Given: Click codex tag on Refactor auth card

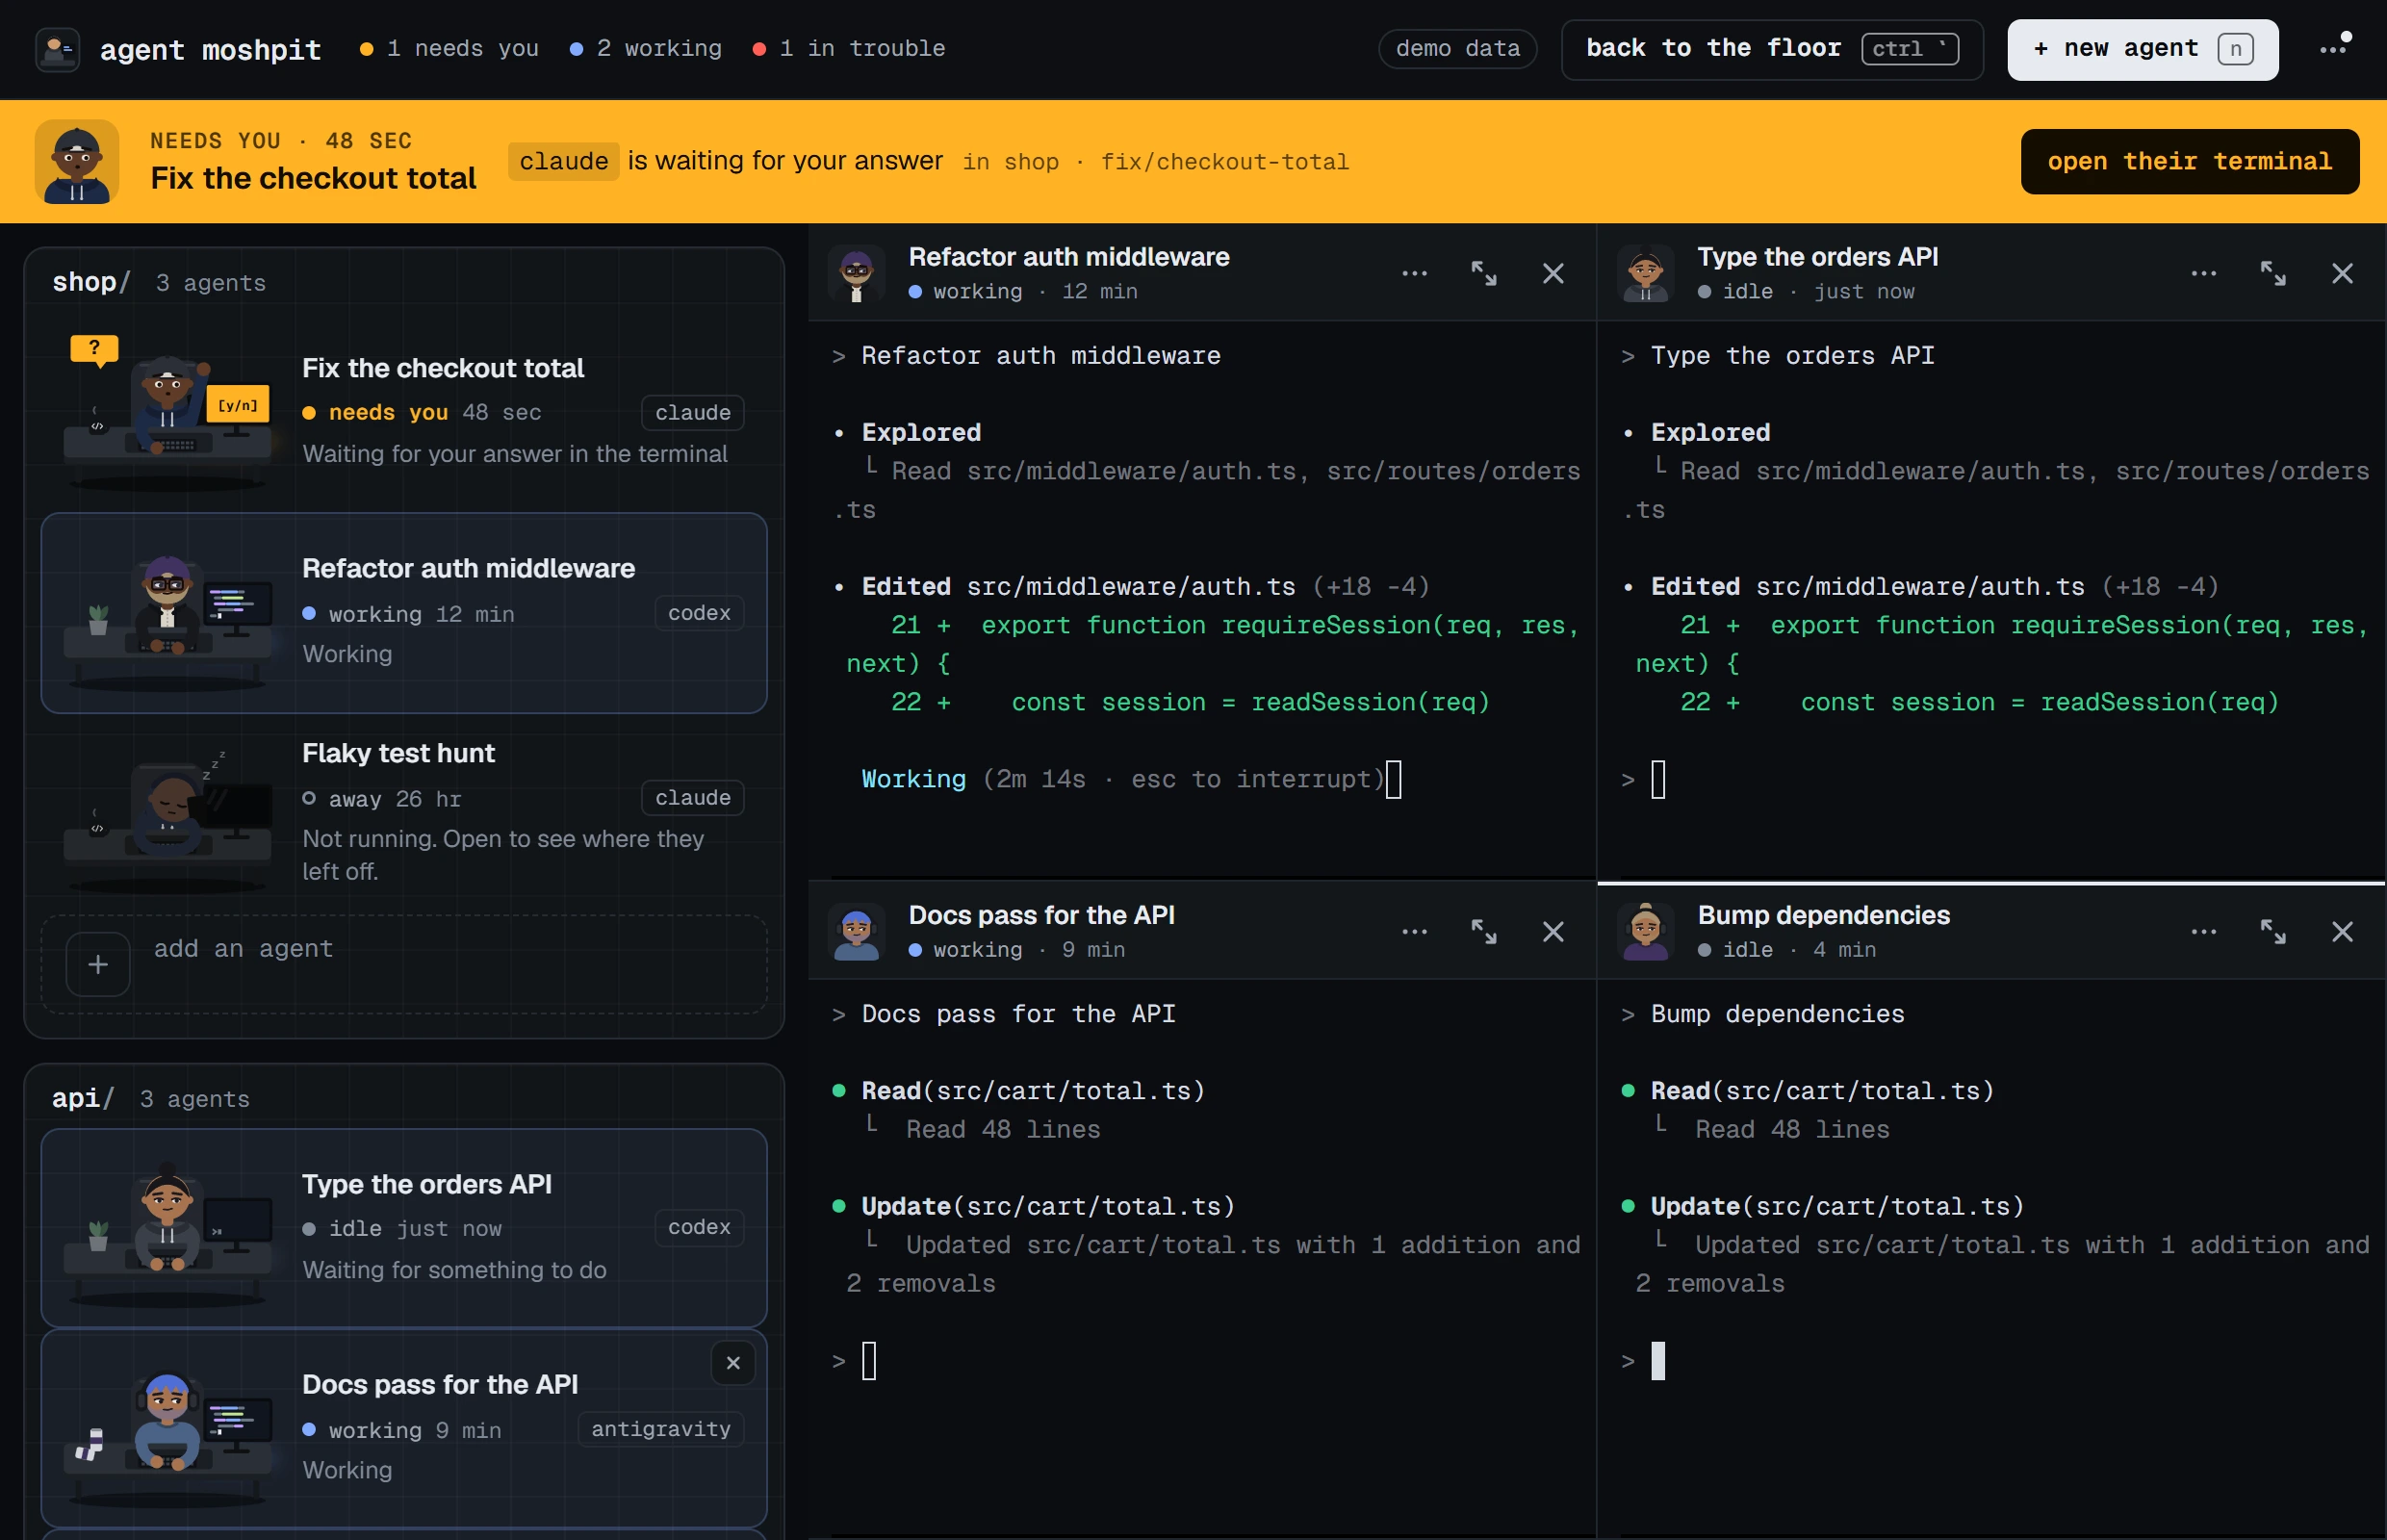Looking at the screenshot, I should (x=699, y=612).
